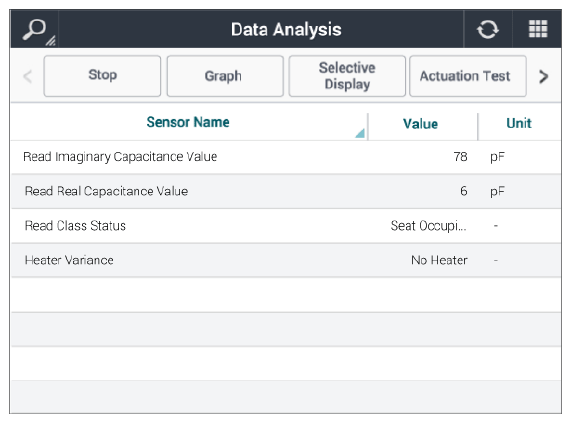571x423 pixels.
Task: Open the grid menu icon
Action: point(538,29)
